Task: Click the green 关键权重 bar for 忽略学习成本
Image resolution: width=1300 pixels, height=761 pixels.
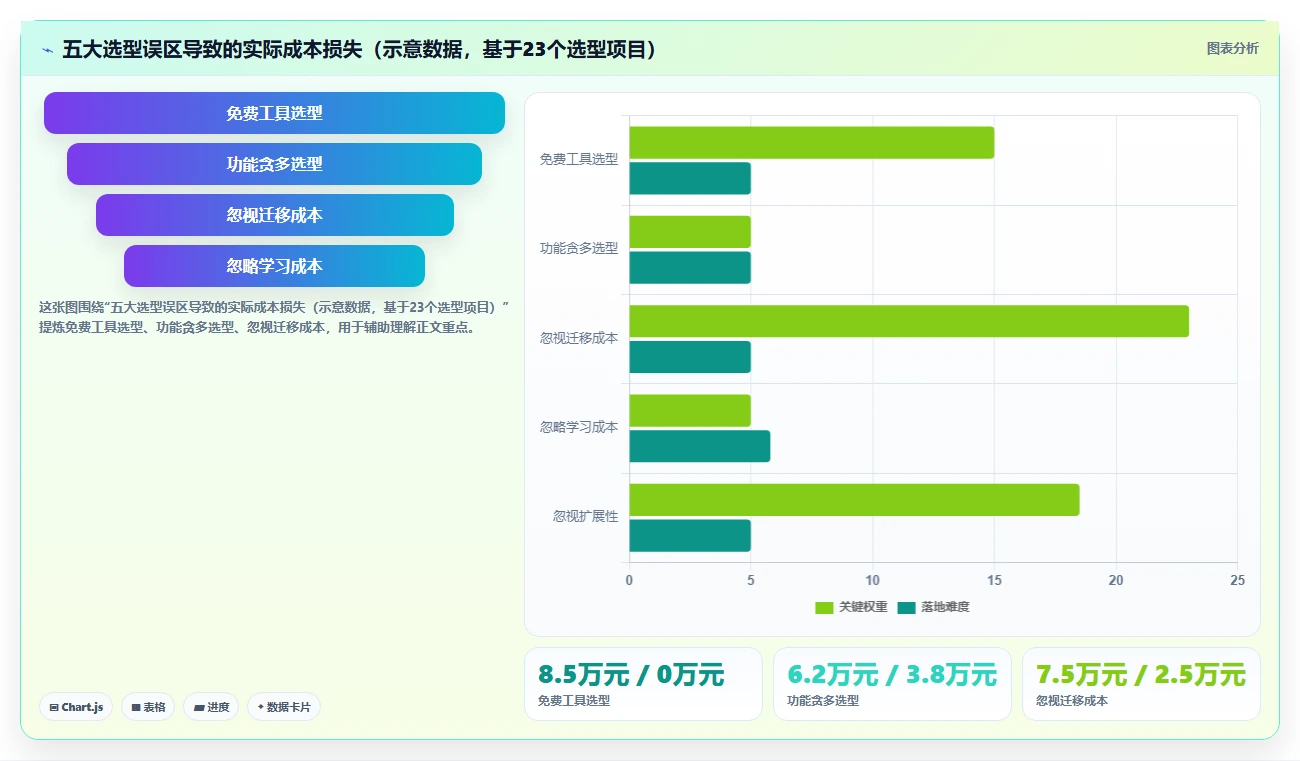Action: click(689, 410)
